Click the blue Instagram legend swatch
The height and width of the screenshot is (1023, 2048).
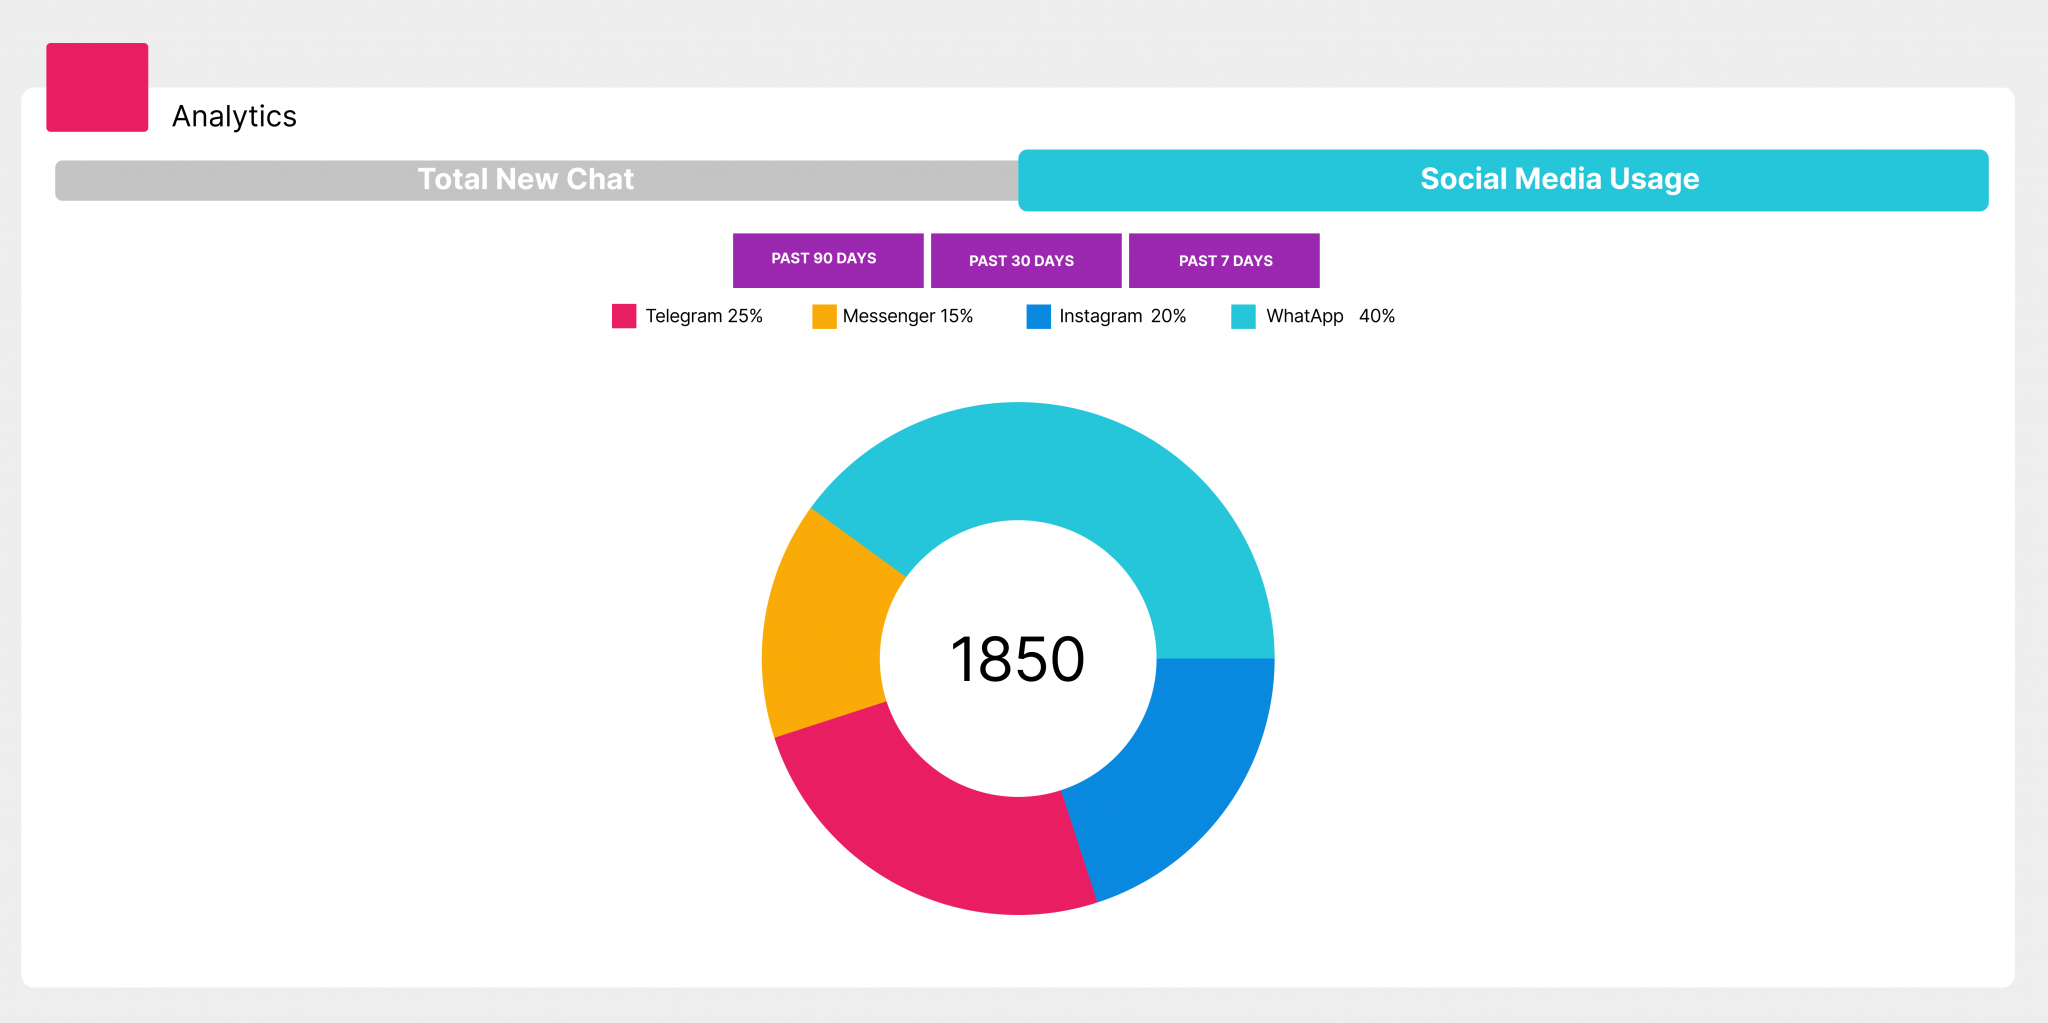(1038, 316)
